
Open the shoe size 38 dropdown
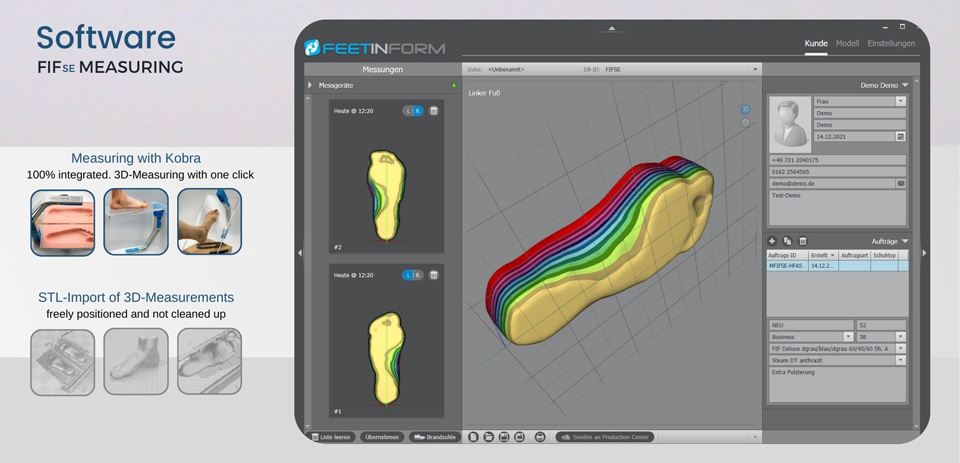pos(900,337)
